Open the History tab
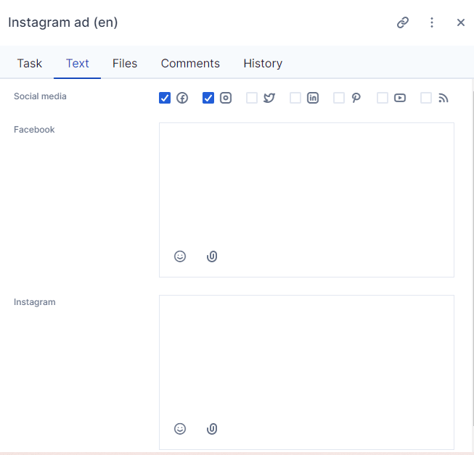The height and width of the screenshot is (455, 474). point(263,63)
